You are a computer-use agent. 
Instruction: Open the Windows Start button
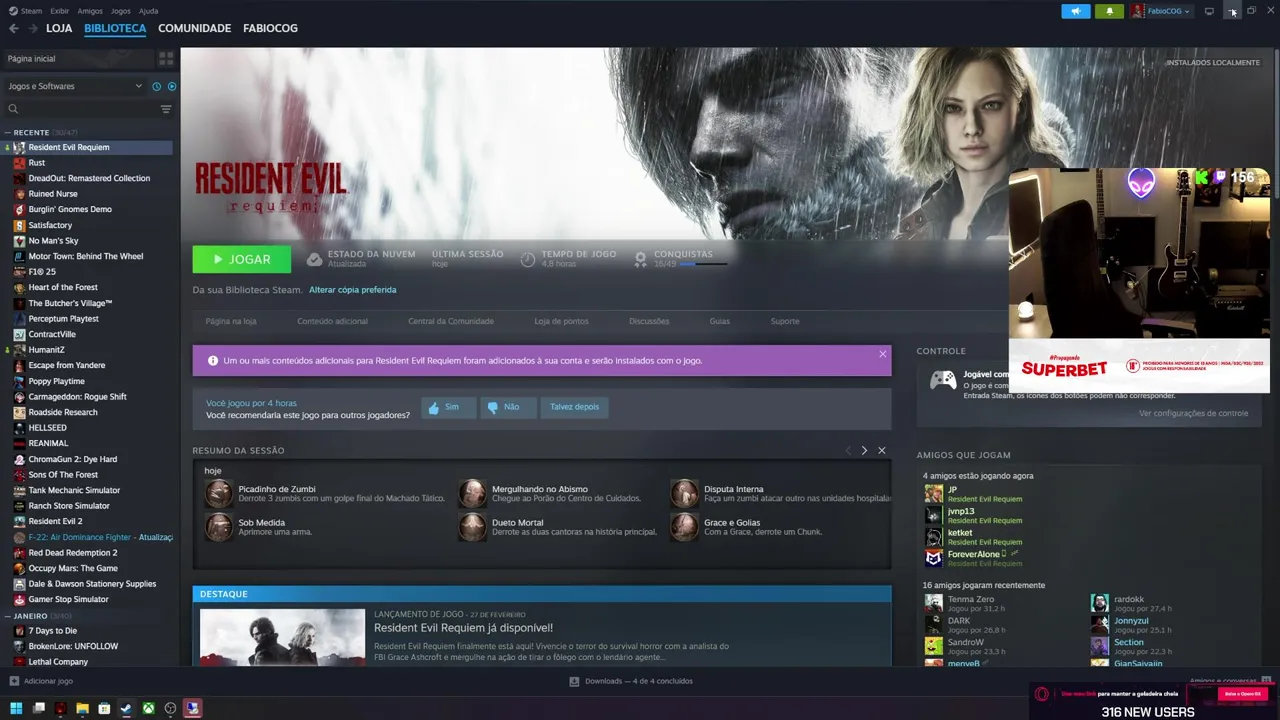tap(16, 709)
